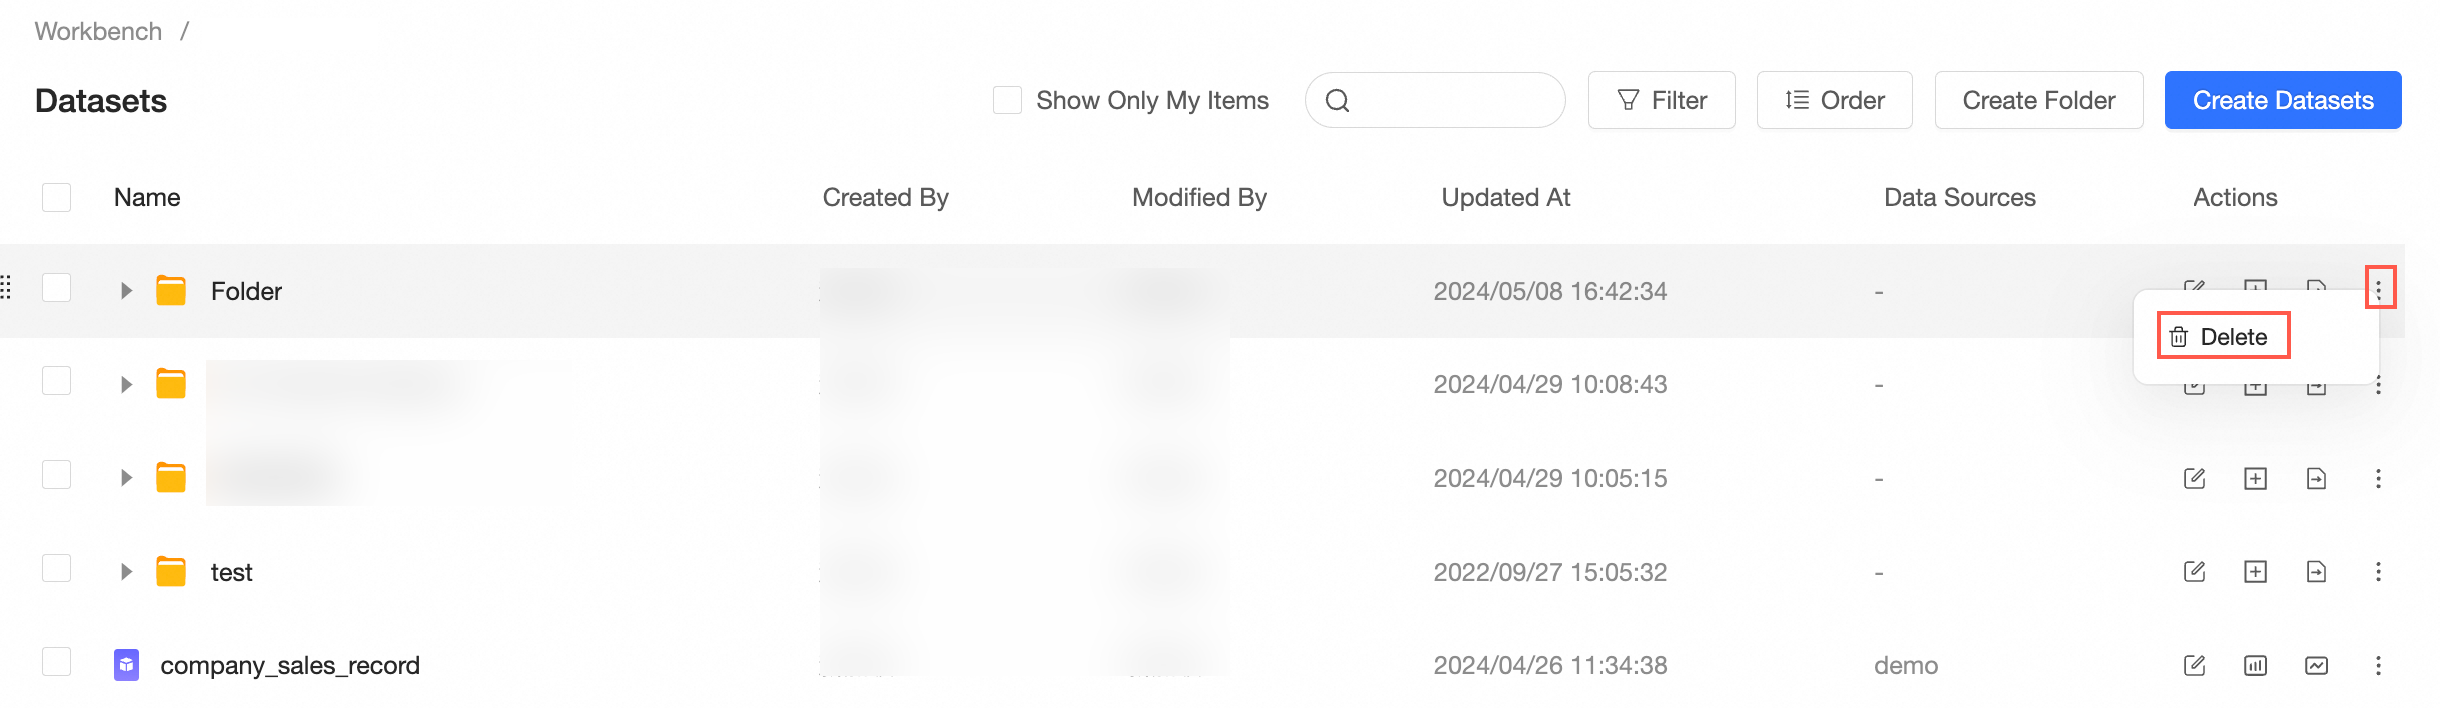Click the bar chart icon for company_sales_record
The height and width of the screenshot is (708, 2440).
(2255, 666)
